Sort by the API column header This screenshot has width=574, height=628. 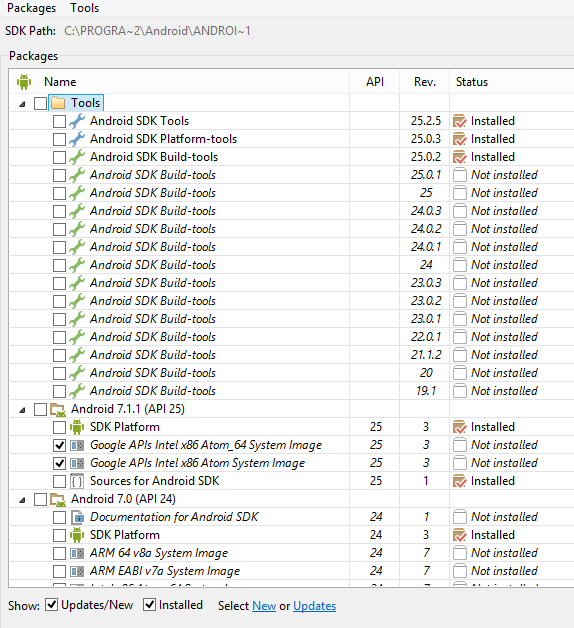pyautogui.click(x=375, y=82)
